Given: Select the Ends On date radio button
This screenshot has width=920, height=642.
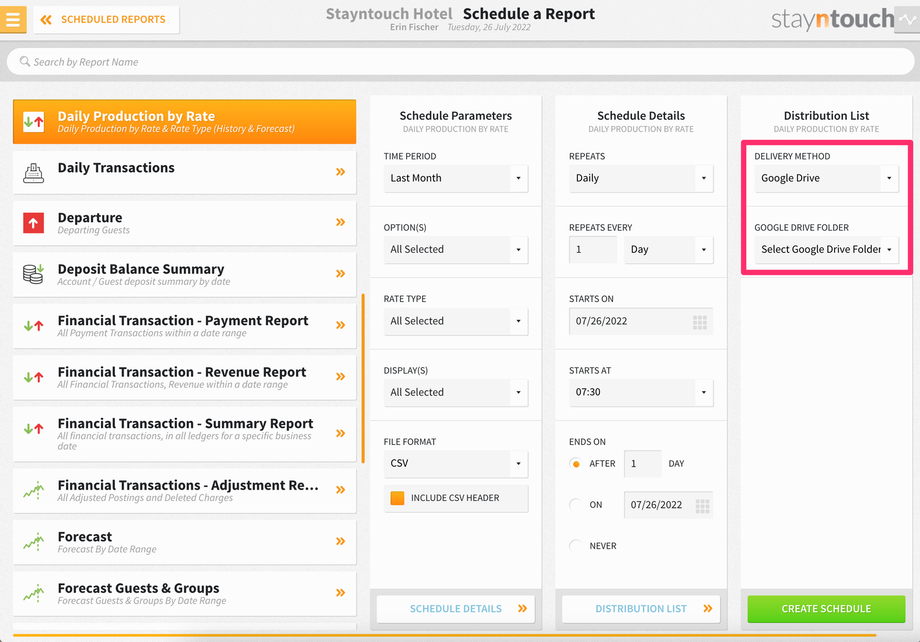Looking at the screenshot, I should coord(576,505).
